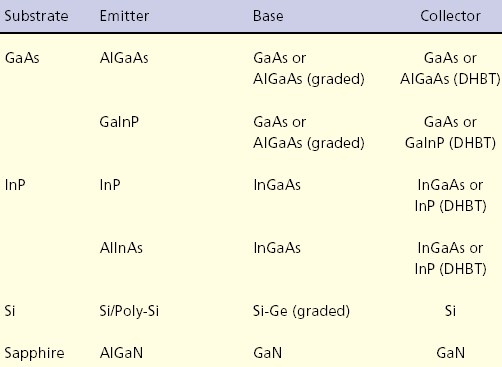
Task: Select the Si/Poly-Si emitter cell
Action: click(129, 311)
